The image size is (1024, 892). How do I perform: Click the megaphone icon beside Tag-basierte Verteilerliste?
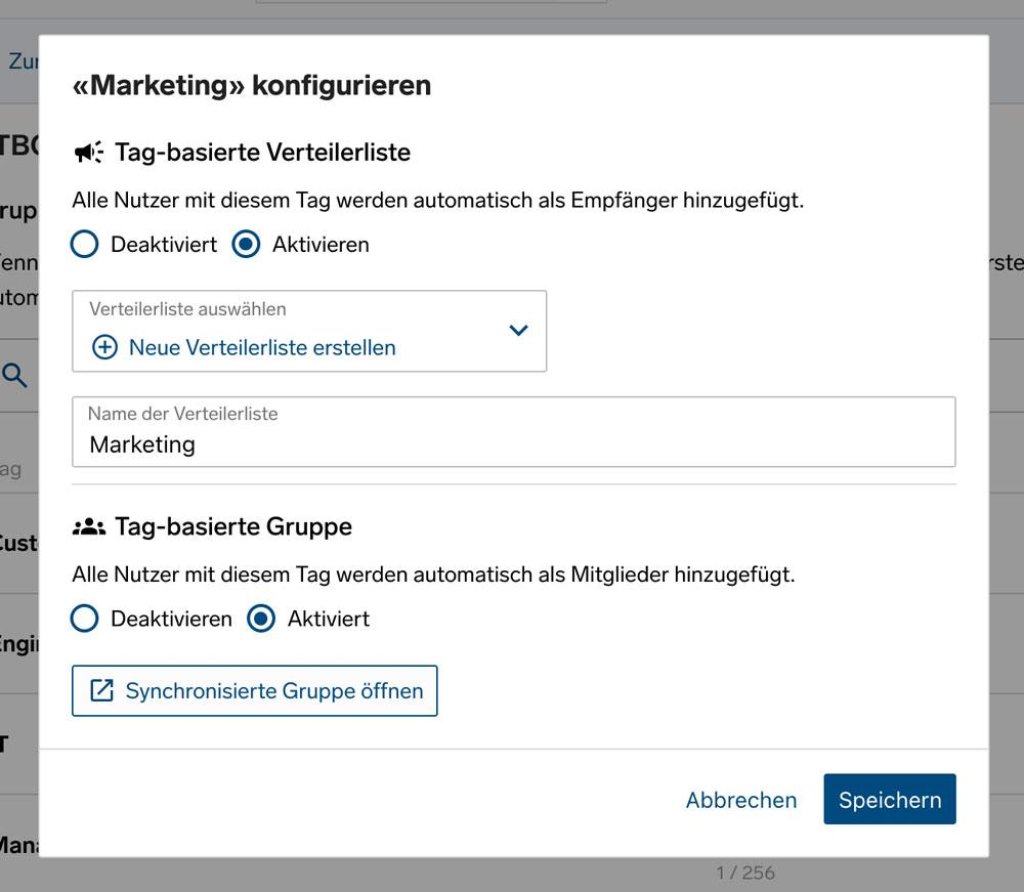(89, 153)
